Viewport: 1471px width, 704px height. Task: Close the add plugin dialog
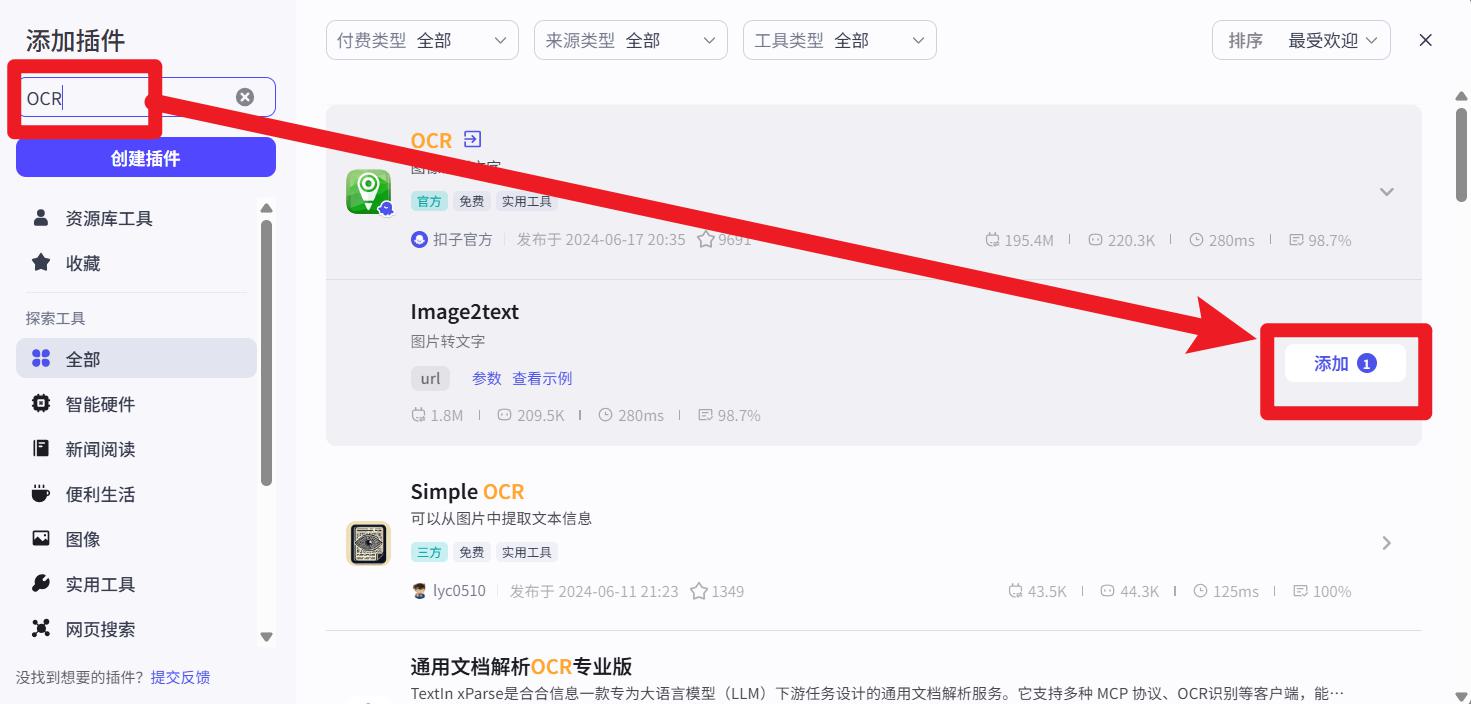[x=1426, y=40]
